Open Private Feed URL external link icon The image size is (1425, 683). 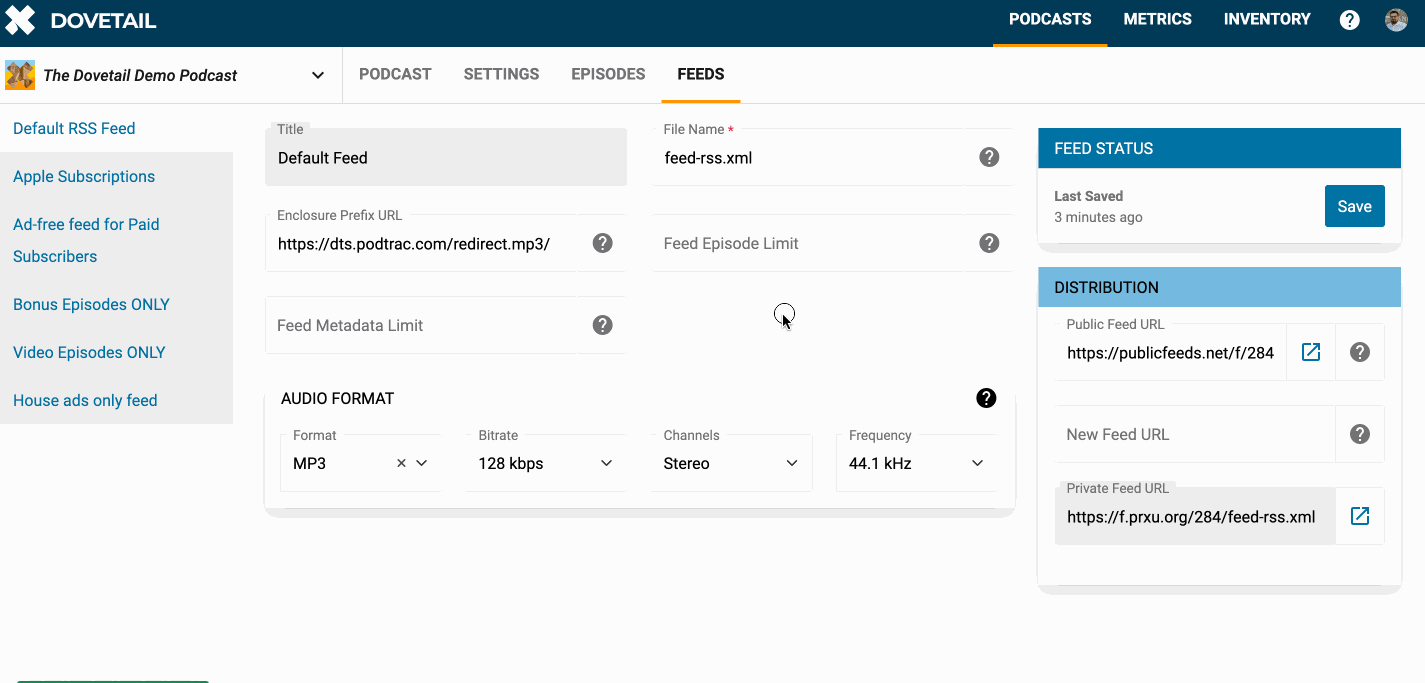click(x=1360, y=516)
